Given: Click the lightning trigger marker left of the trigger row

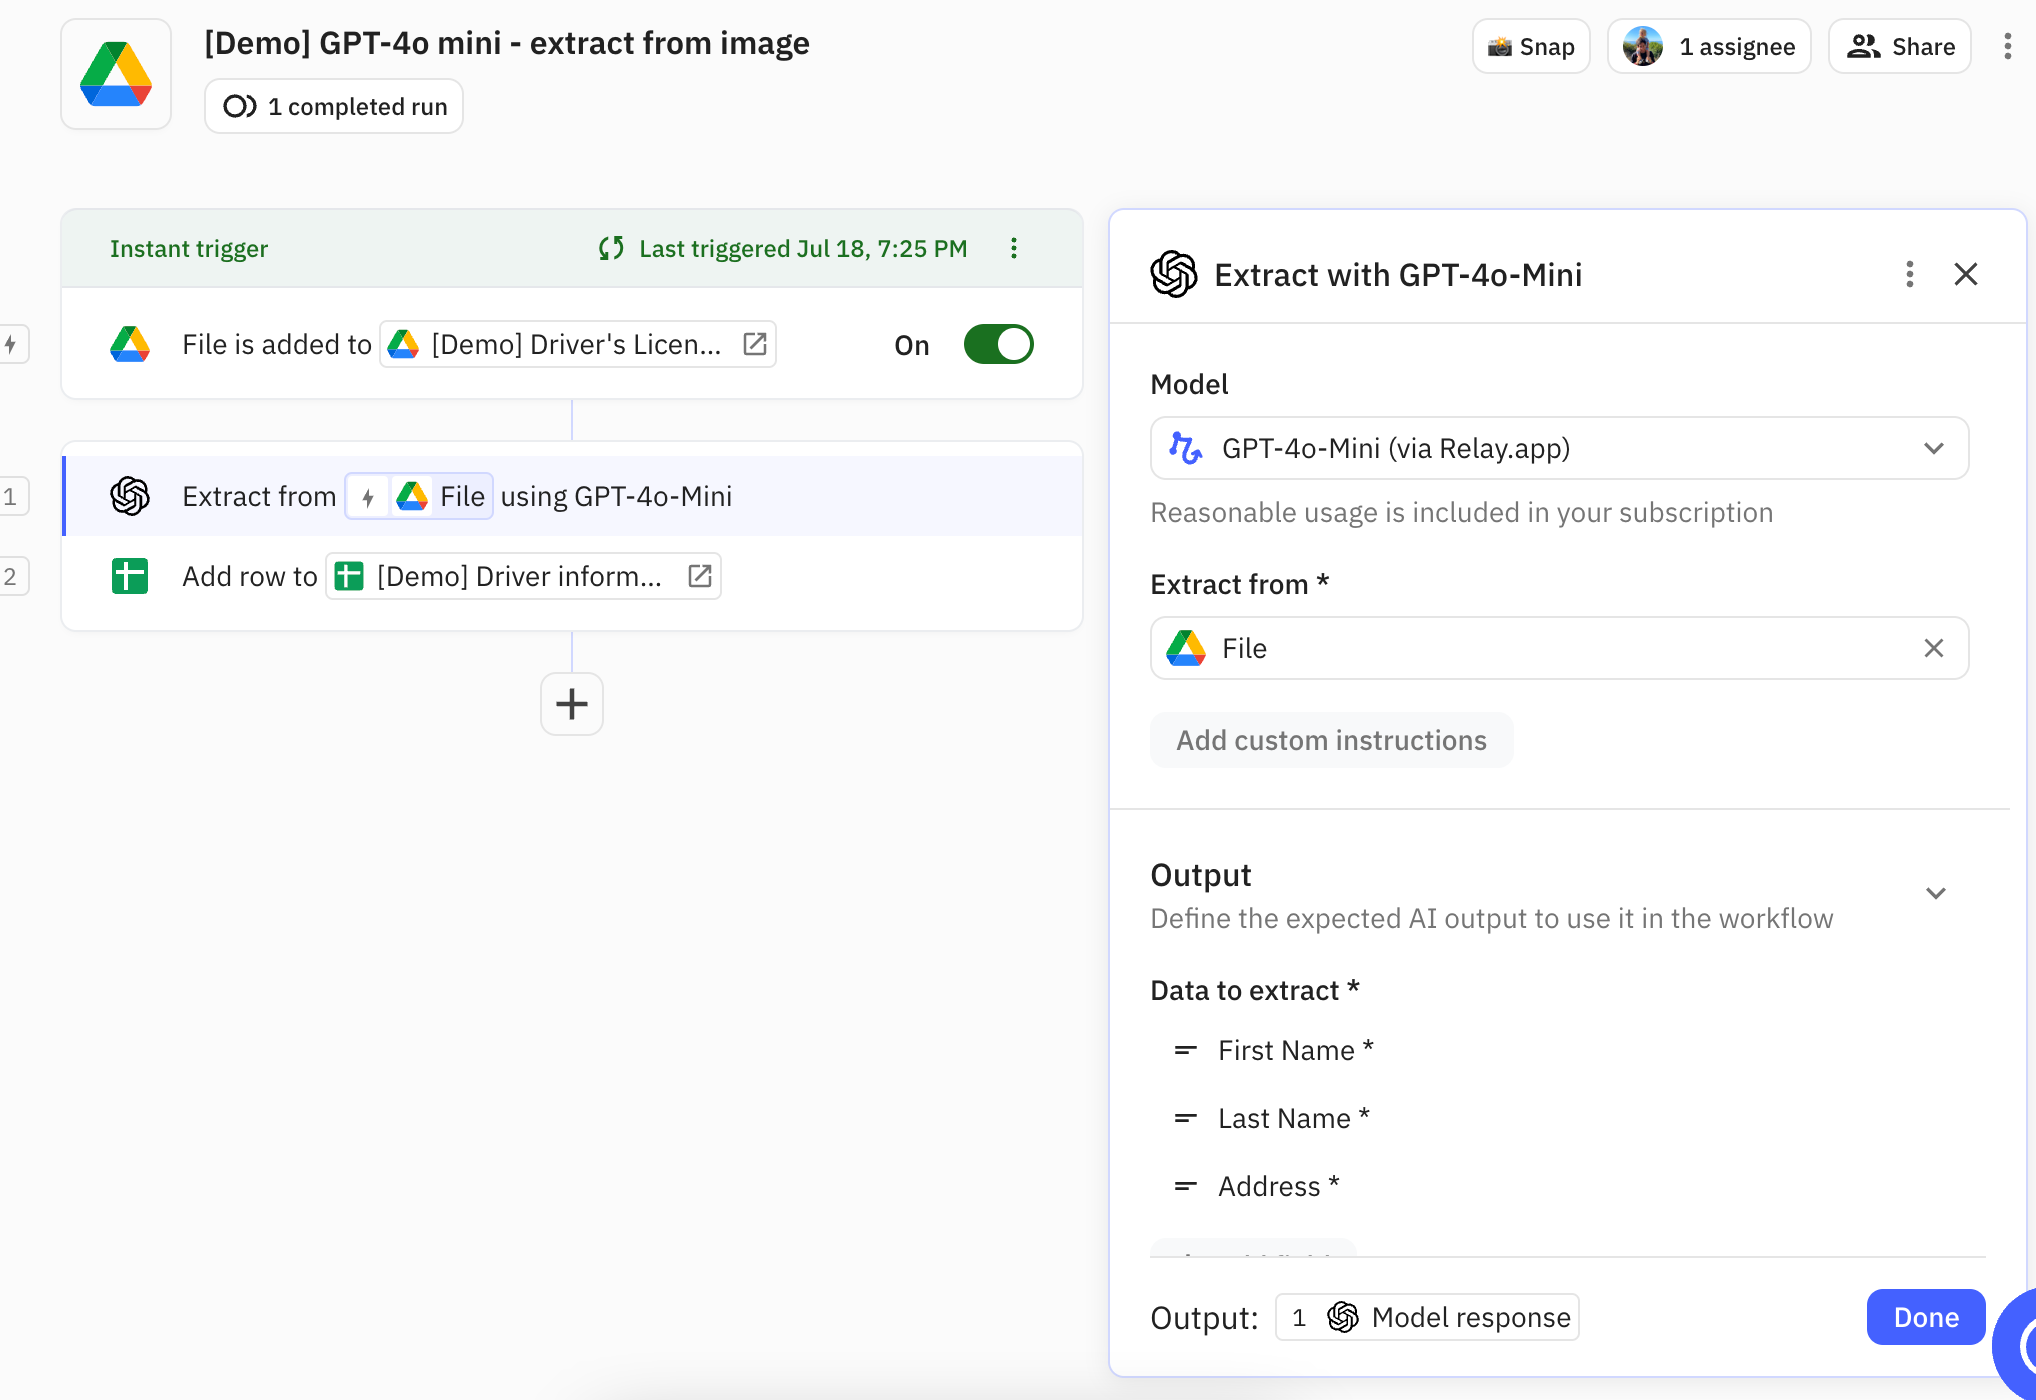Looking at the screenshot, I should click(x=12, y=344).
